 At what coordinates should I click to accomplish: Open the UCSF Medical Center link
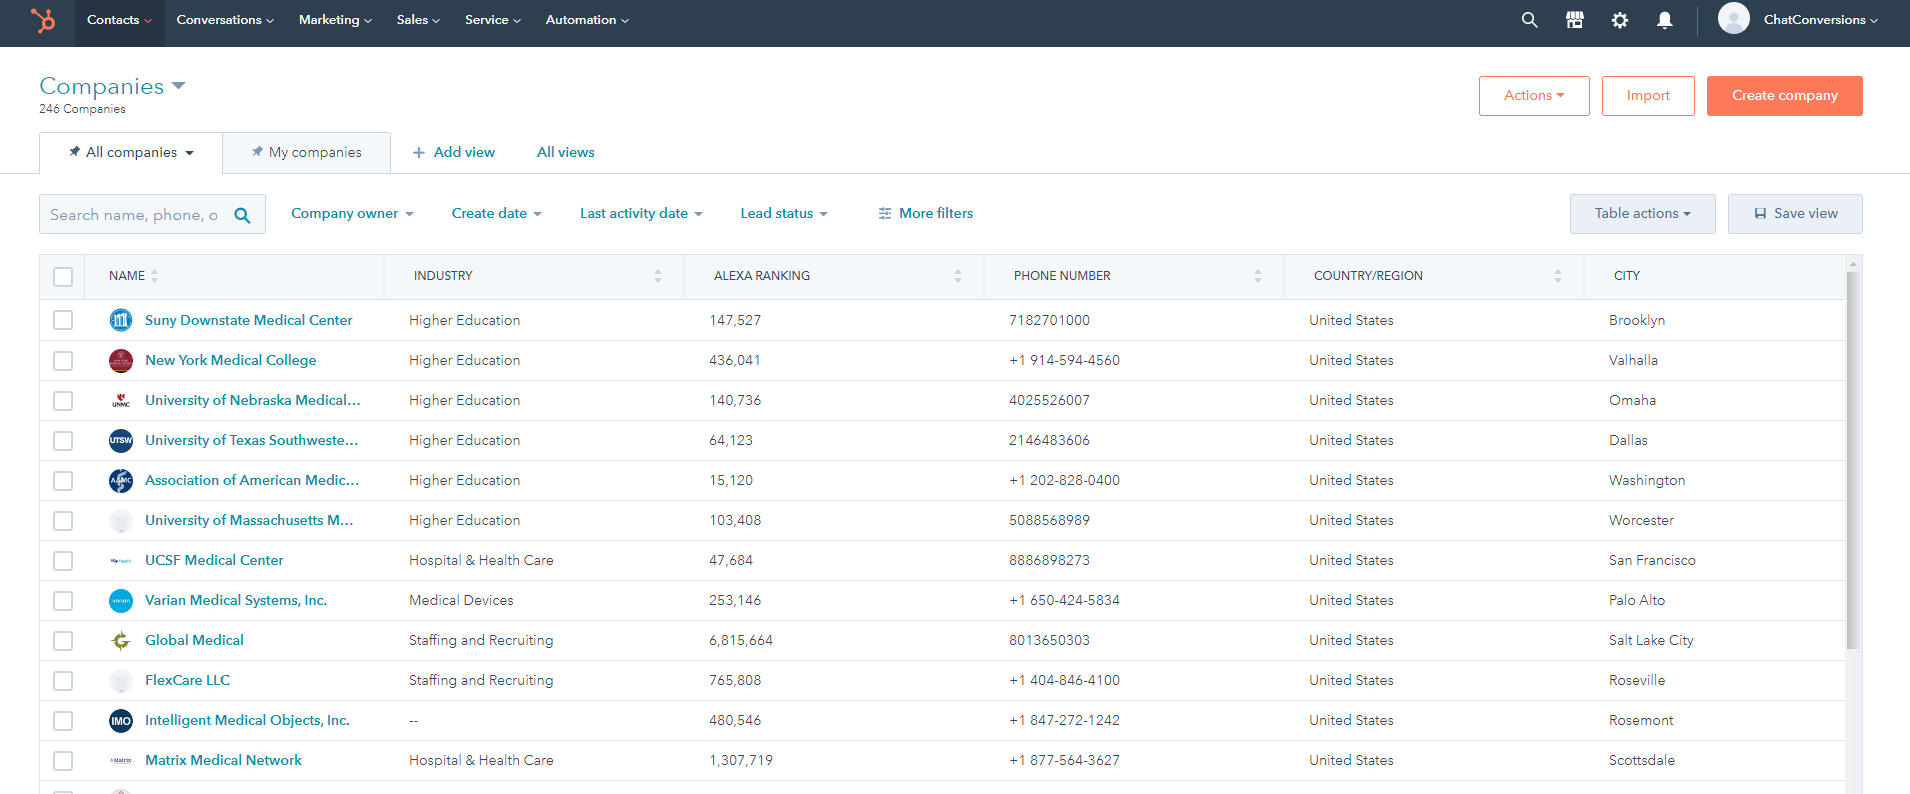tap(214, 560)
